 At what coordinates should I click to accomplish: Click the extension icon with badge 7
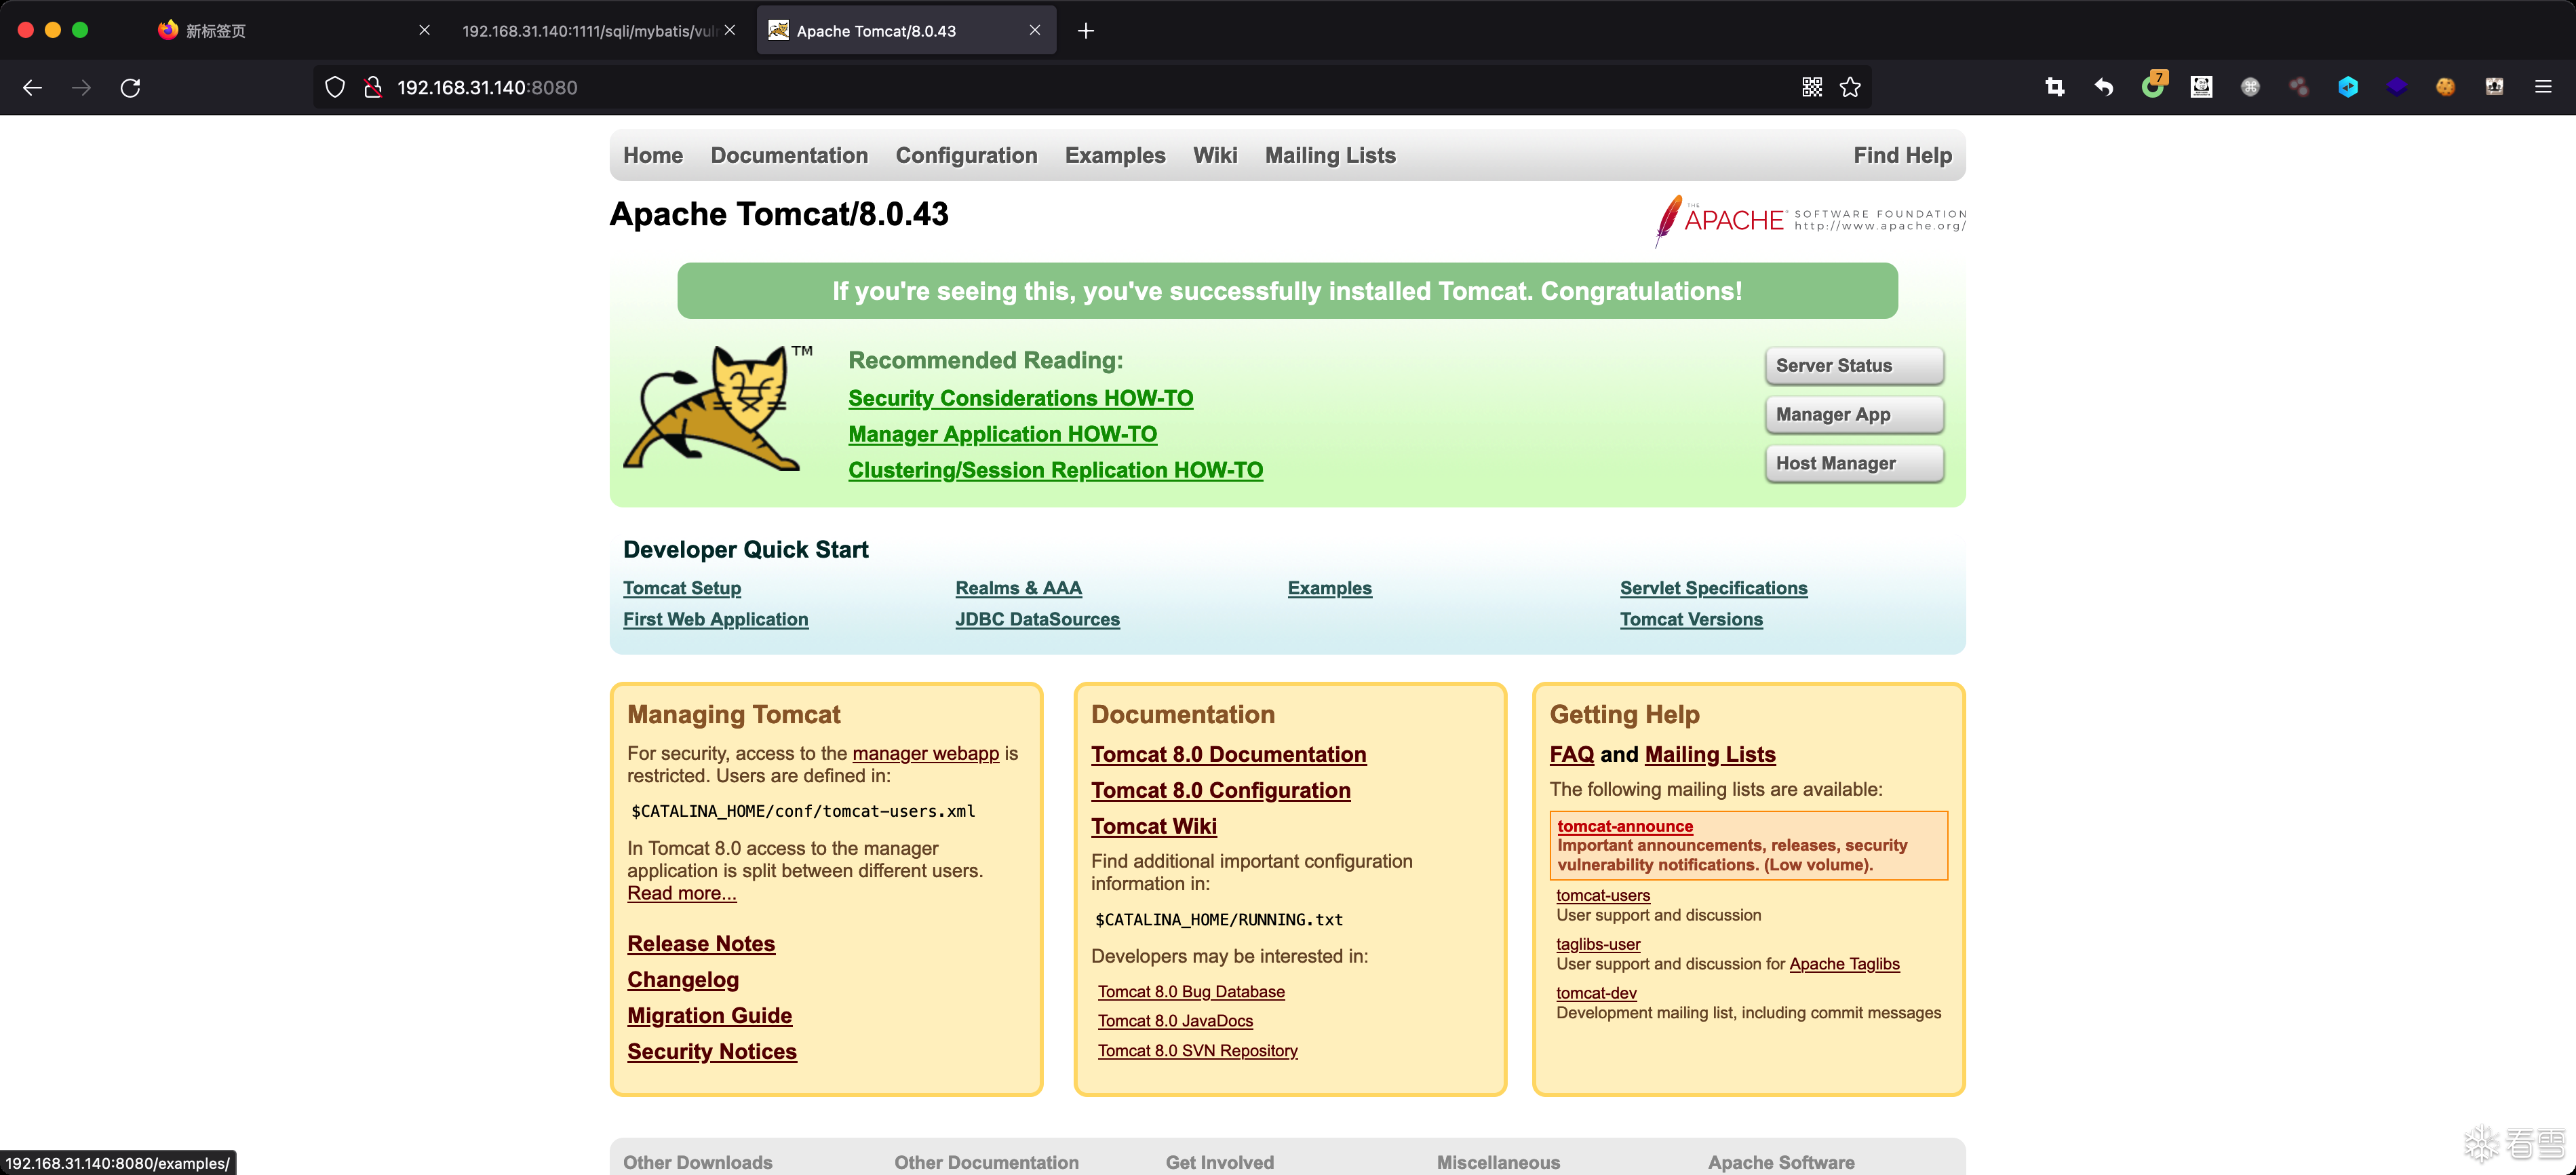pyautogui.click(x=2152, y=87)
